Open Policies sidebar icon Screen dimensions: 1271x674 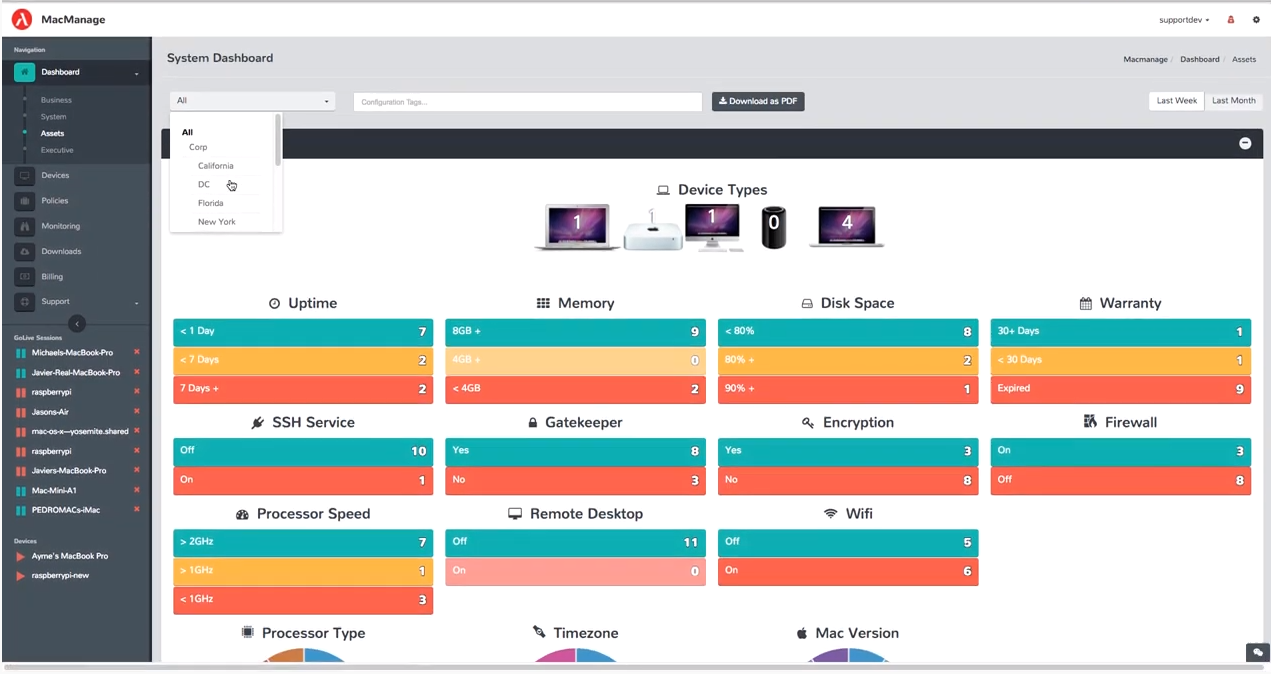(x=24, y=201)
